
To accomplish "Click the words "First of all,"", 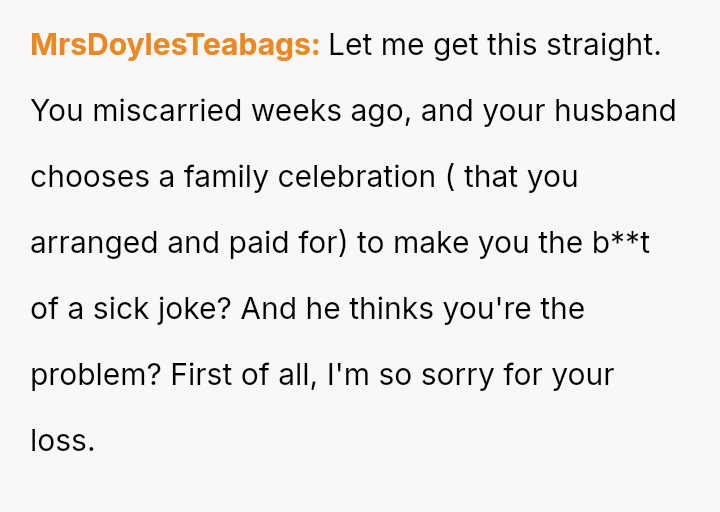I will (x=241, y=375).
